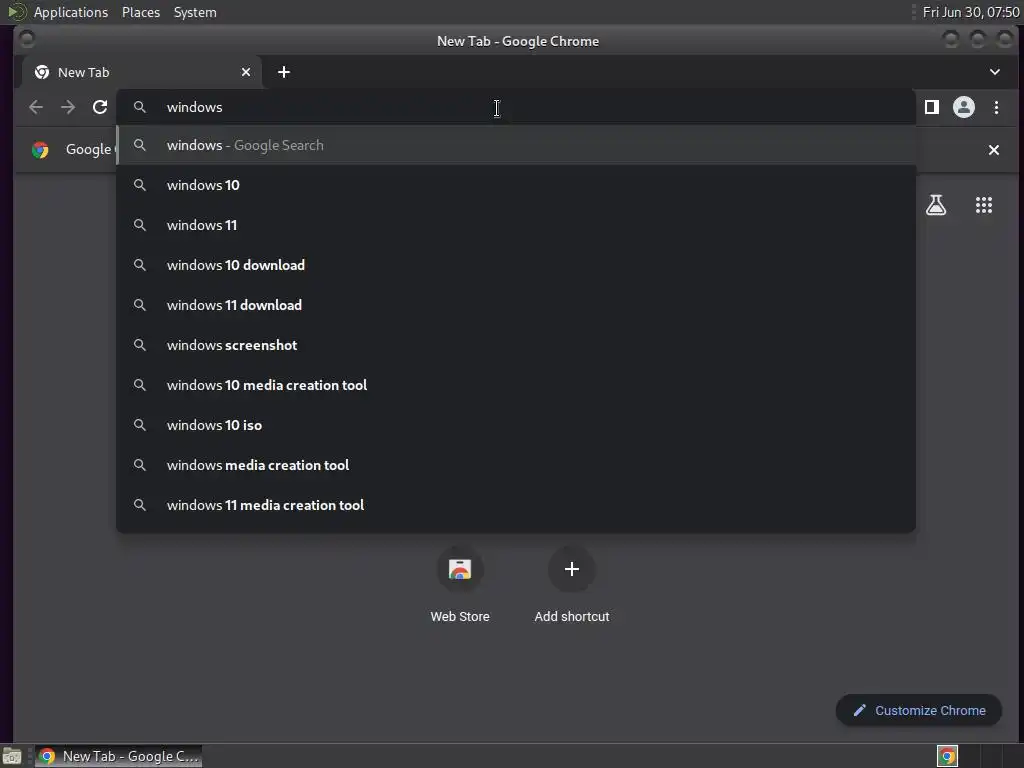Open the Places menu
The height and width of the screenshot is (768, 1024).
[x=141, y=12]
